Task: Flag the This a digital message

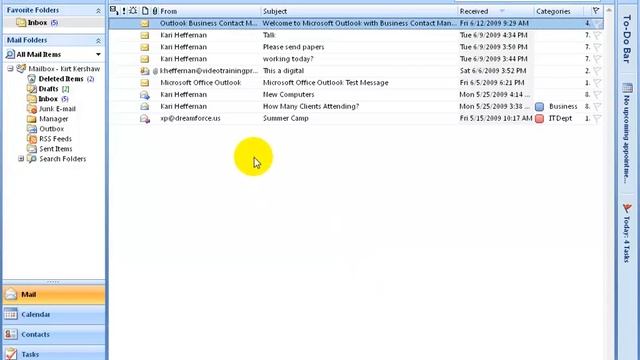Action: click(597, 71)
